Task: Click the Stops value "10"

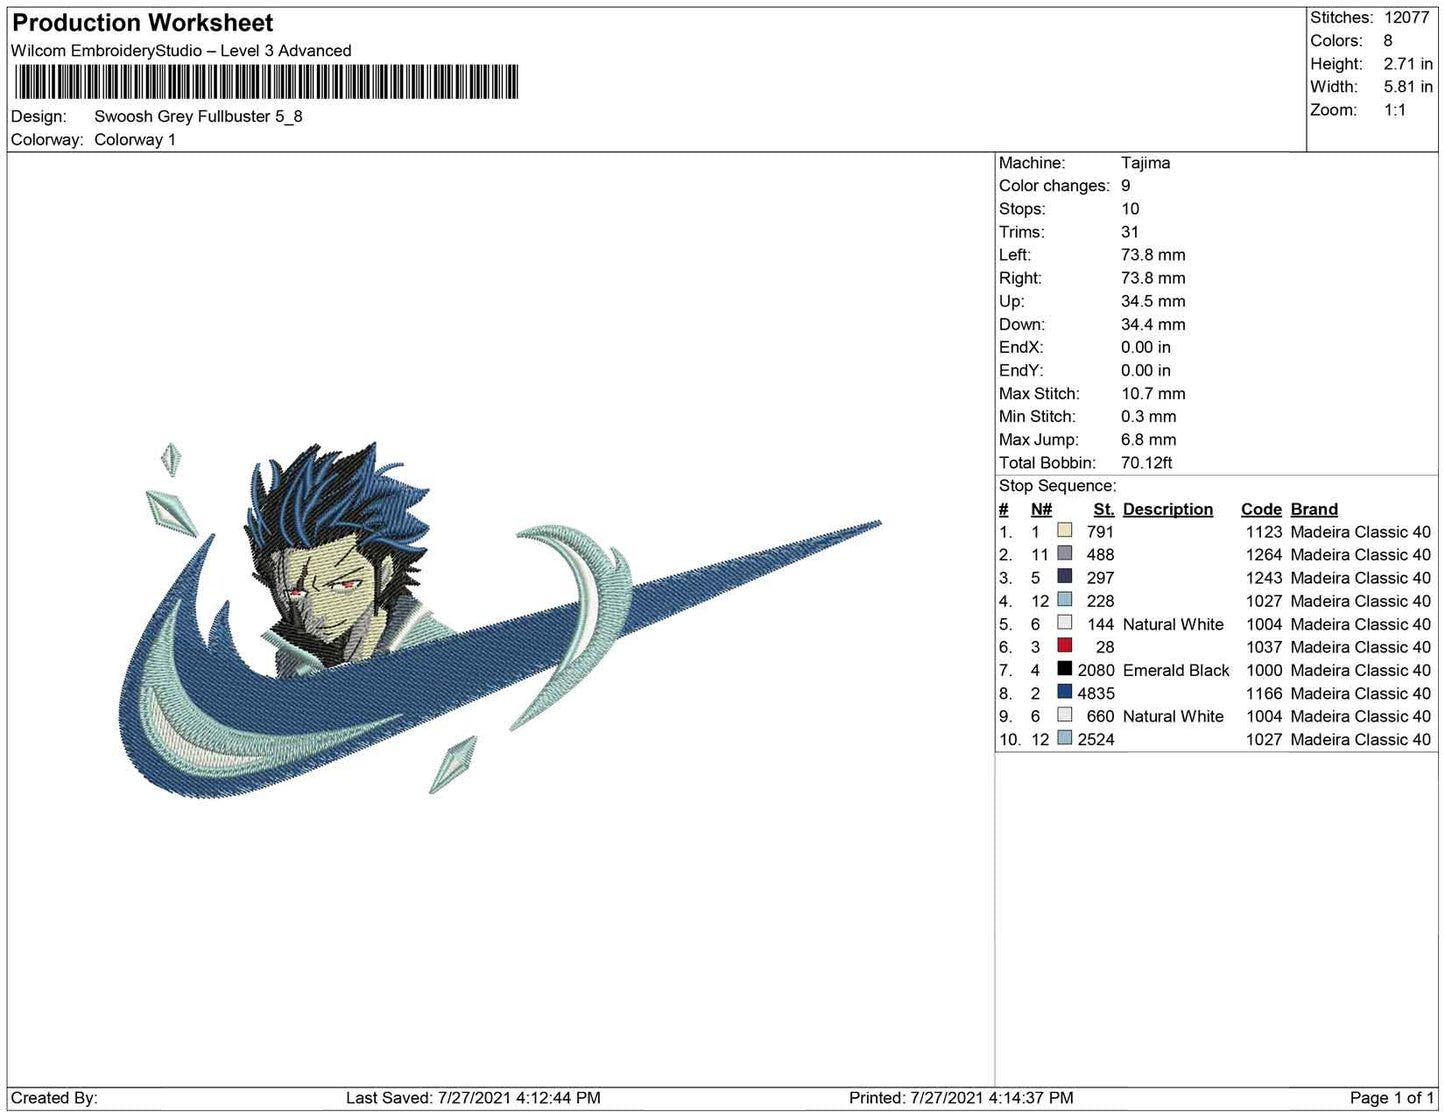Action: pos(1130,209)
